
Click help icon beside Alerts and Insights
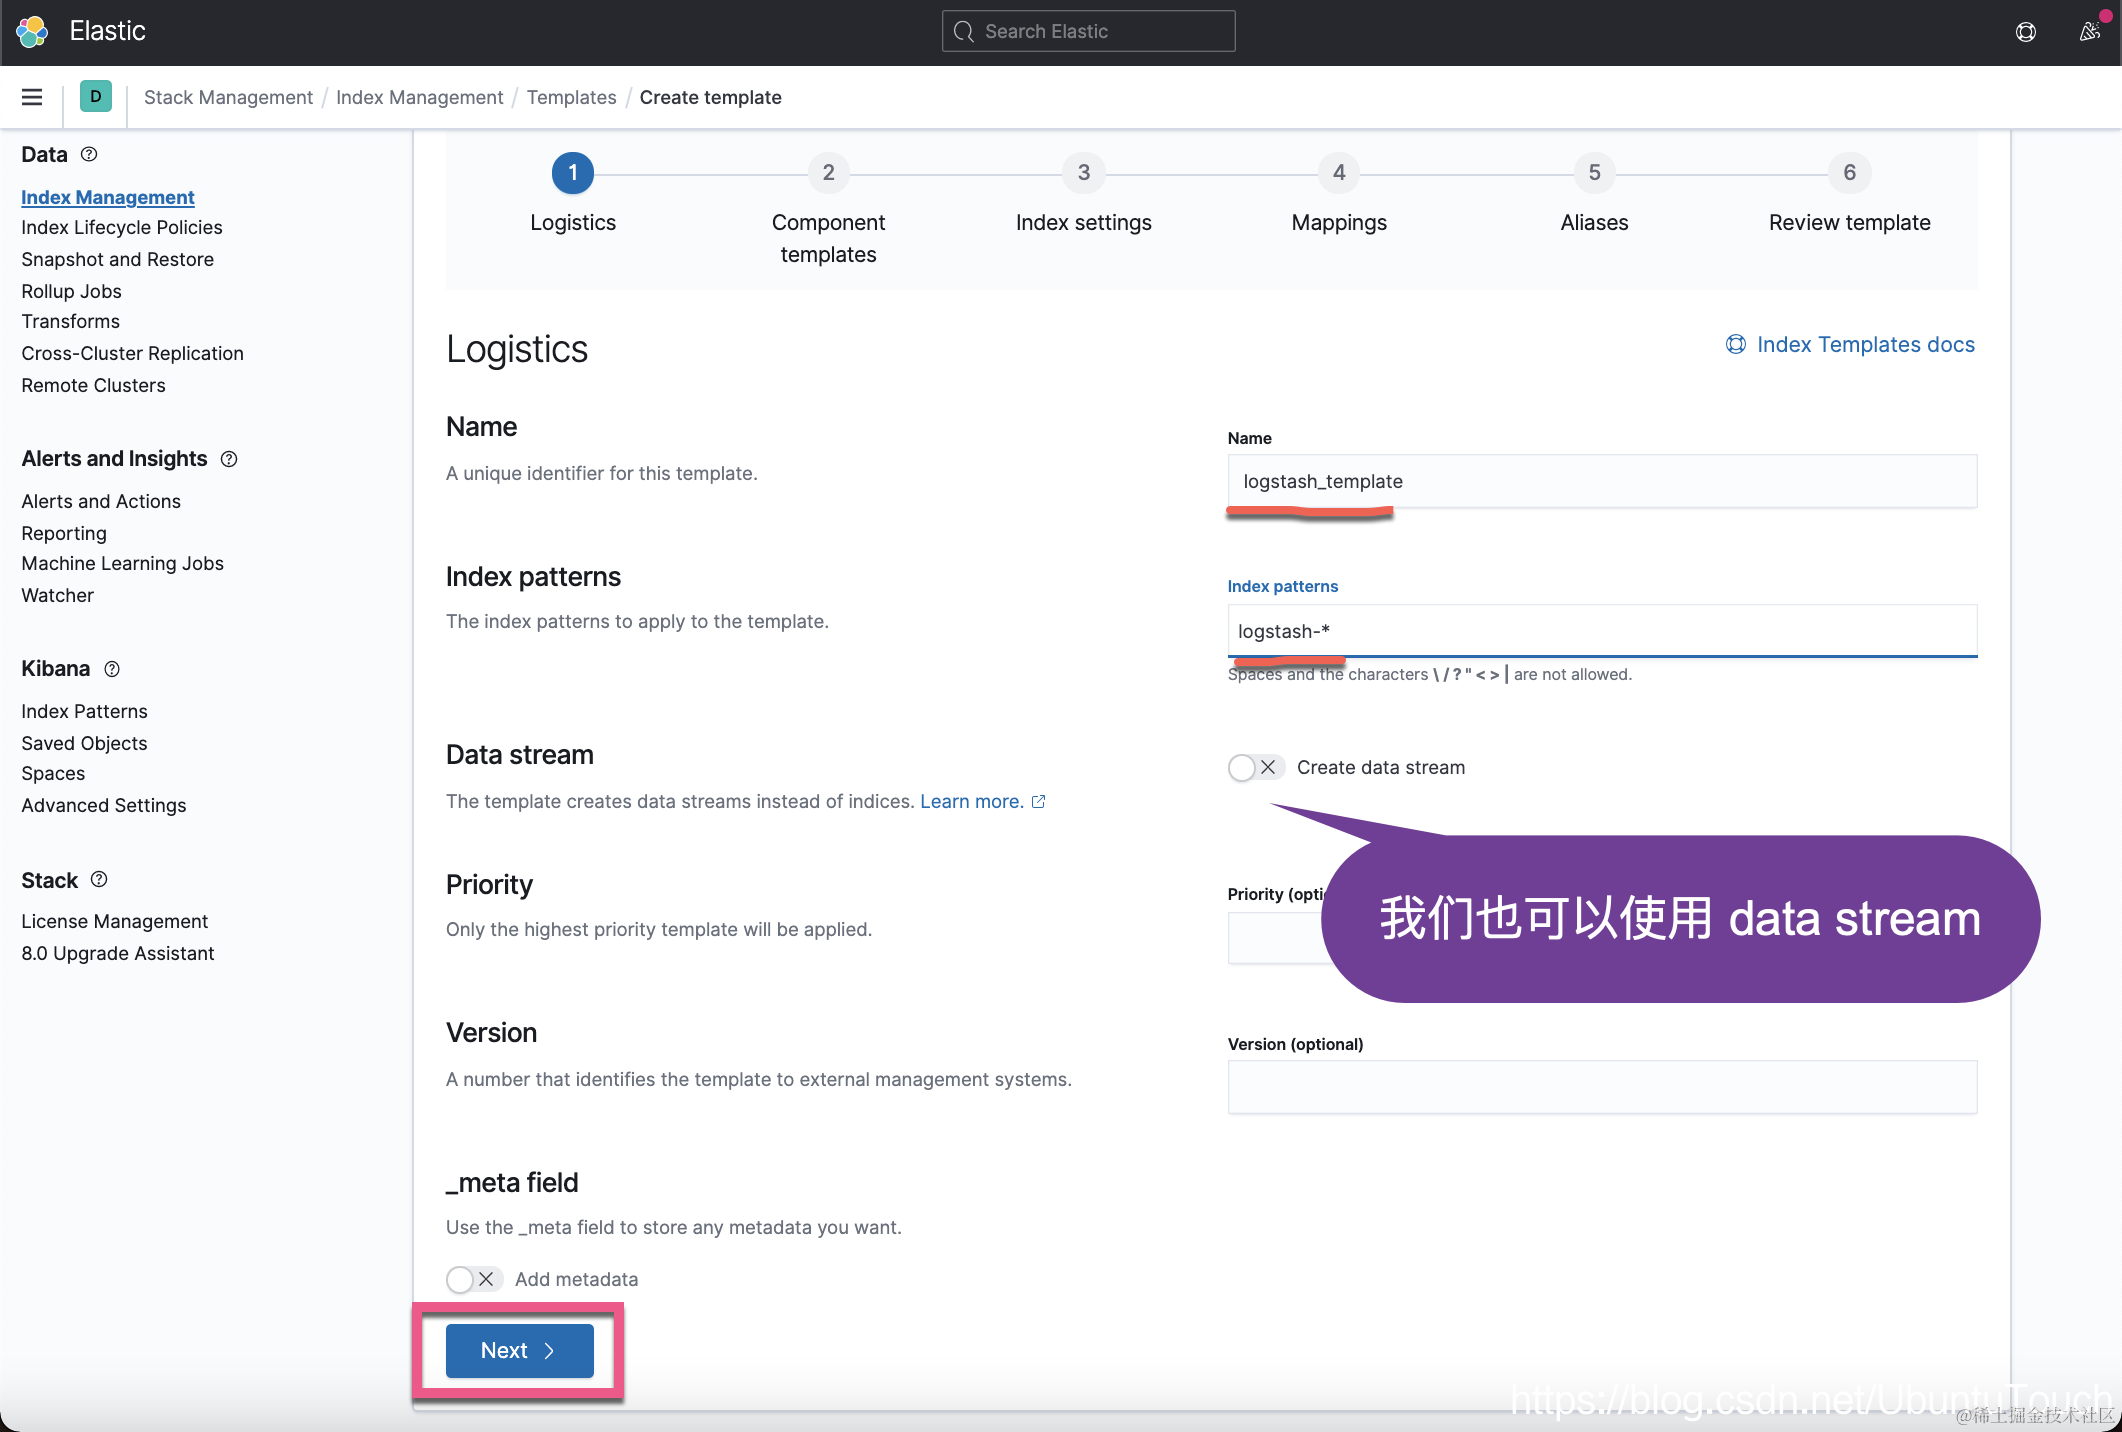click(229, 459)
